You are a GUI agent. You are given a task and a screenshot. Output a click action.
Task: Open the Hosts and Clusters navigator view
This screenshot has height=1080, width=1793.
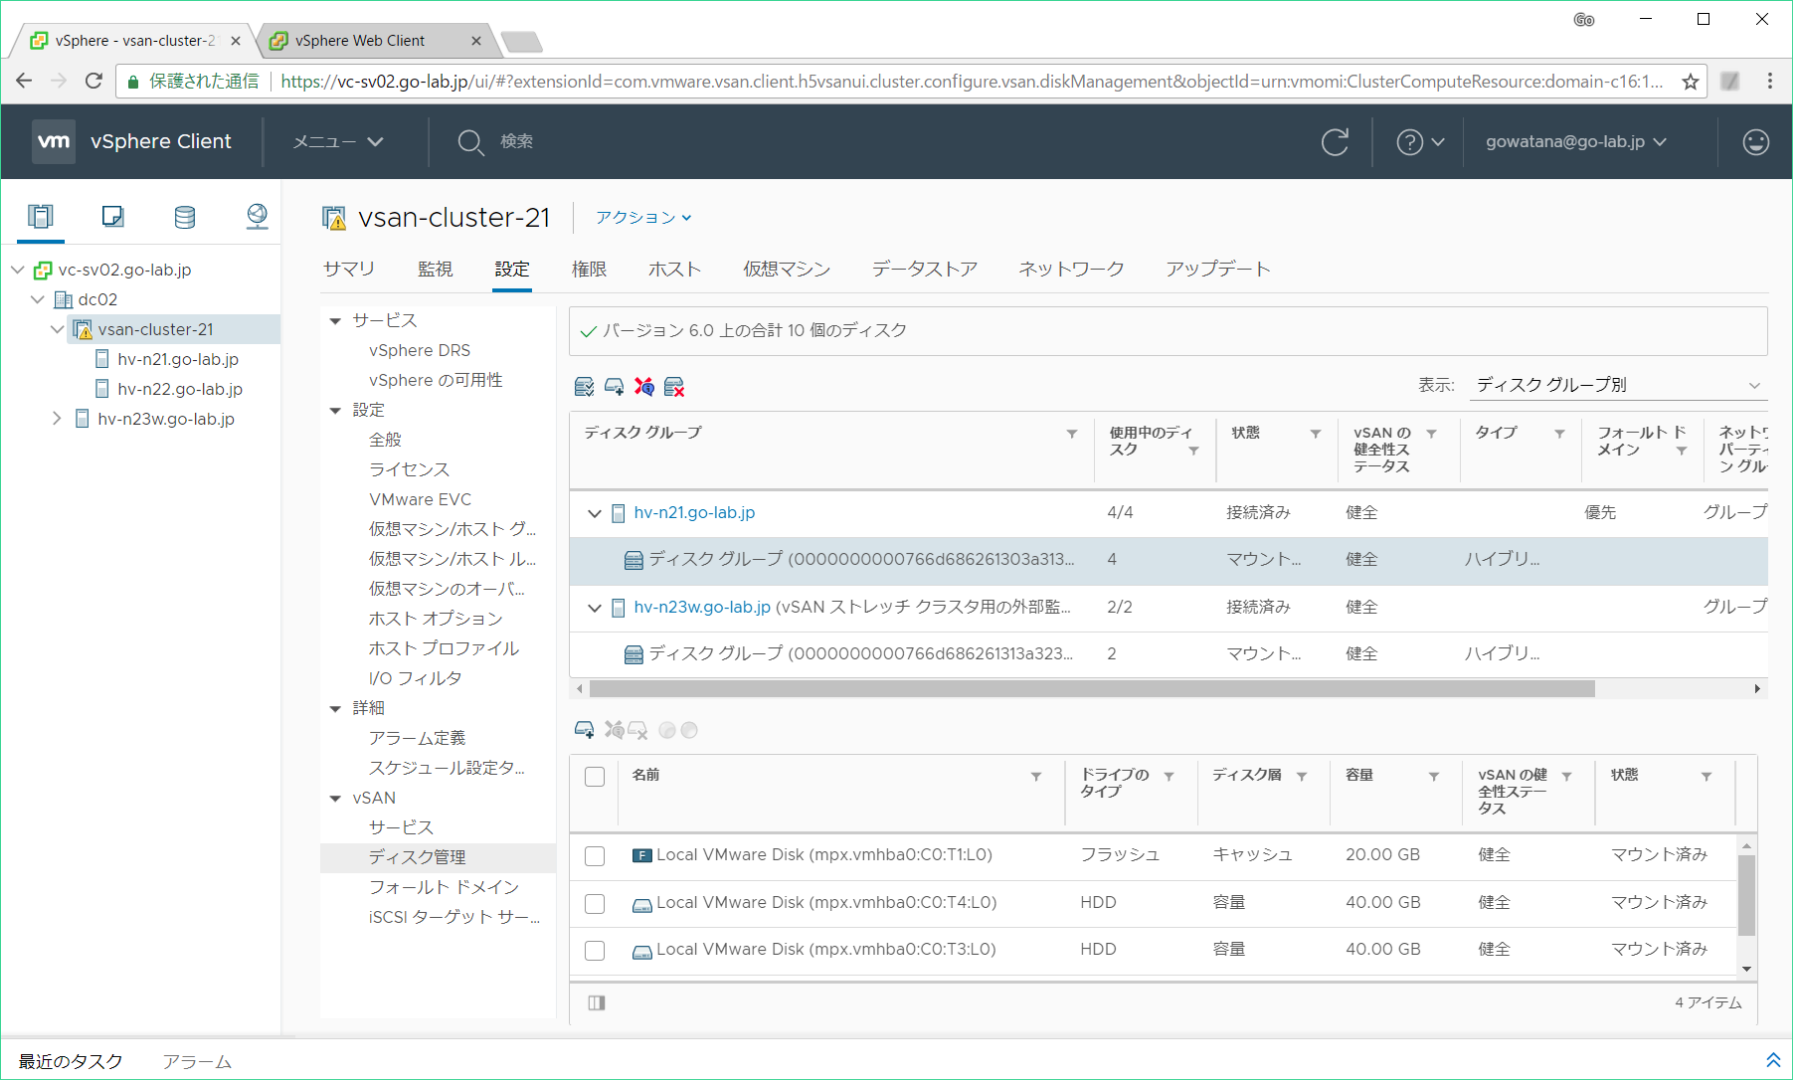(x=40, y=216)
